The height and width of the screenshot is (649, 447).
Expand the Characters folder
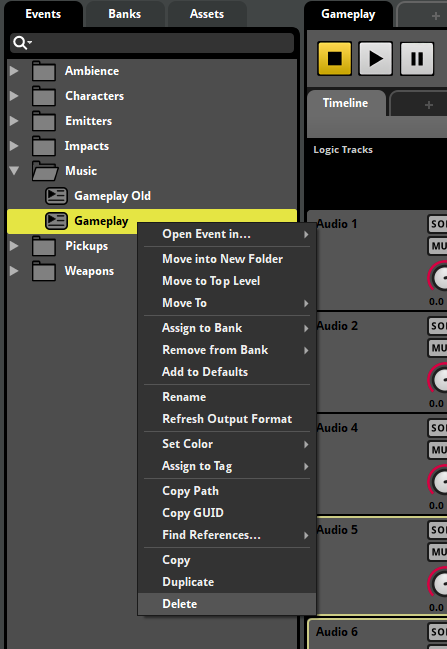click(x=14, y=96)
